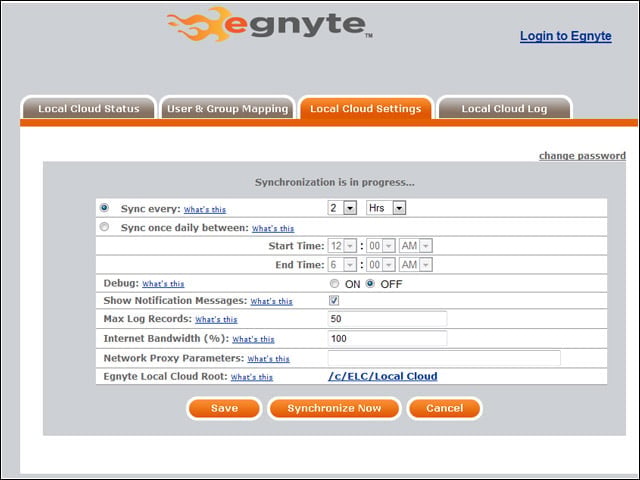Click the End Time label

point(300,264)
